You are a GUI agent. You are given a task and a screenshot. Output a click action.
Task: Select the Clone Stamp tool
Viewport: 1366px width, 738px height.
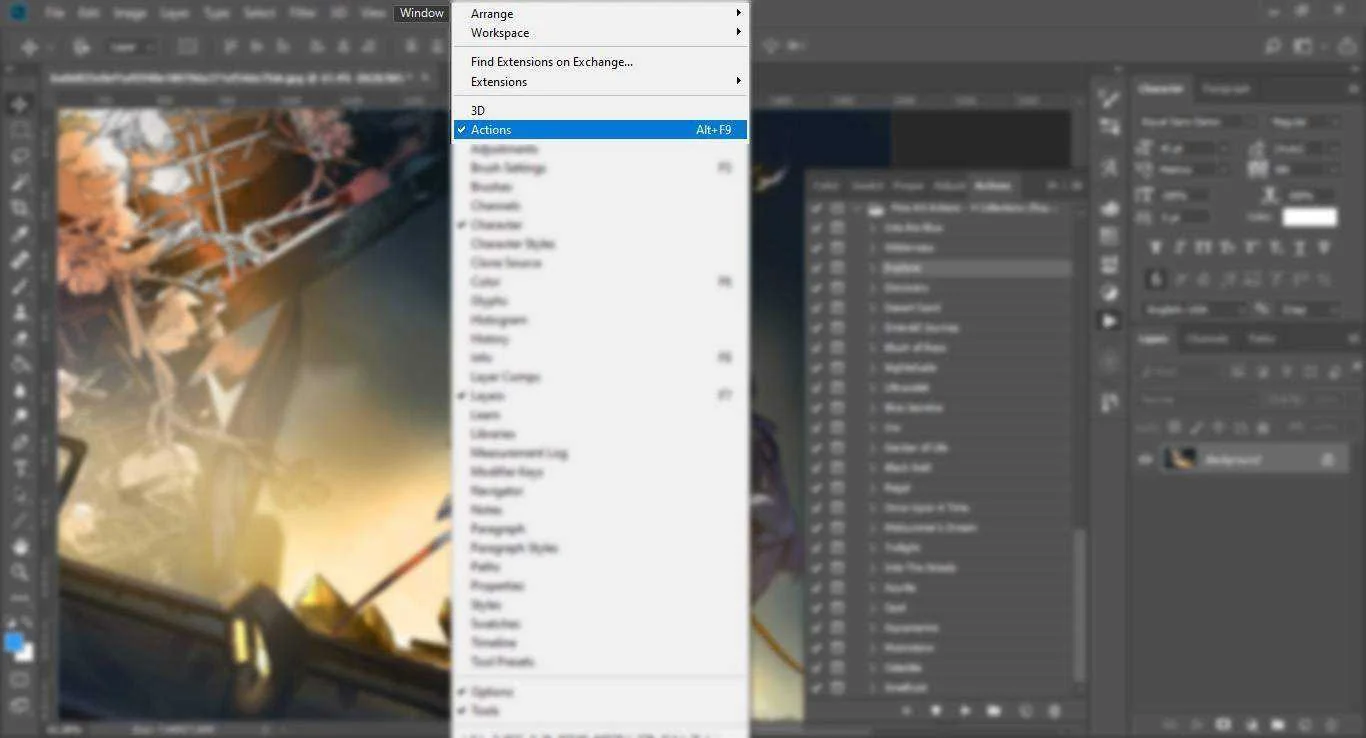pos(19,312)
